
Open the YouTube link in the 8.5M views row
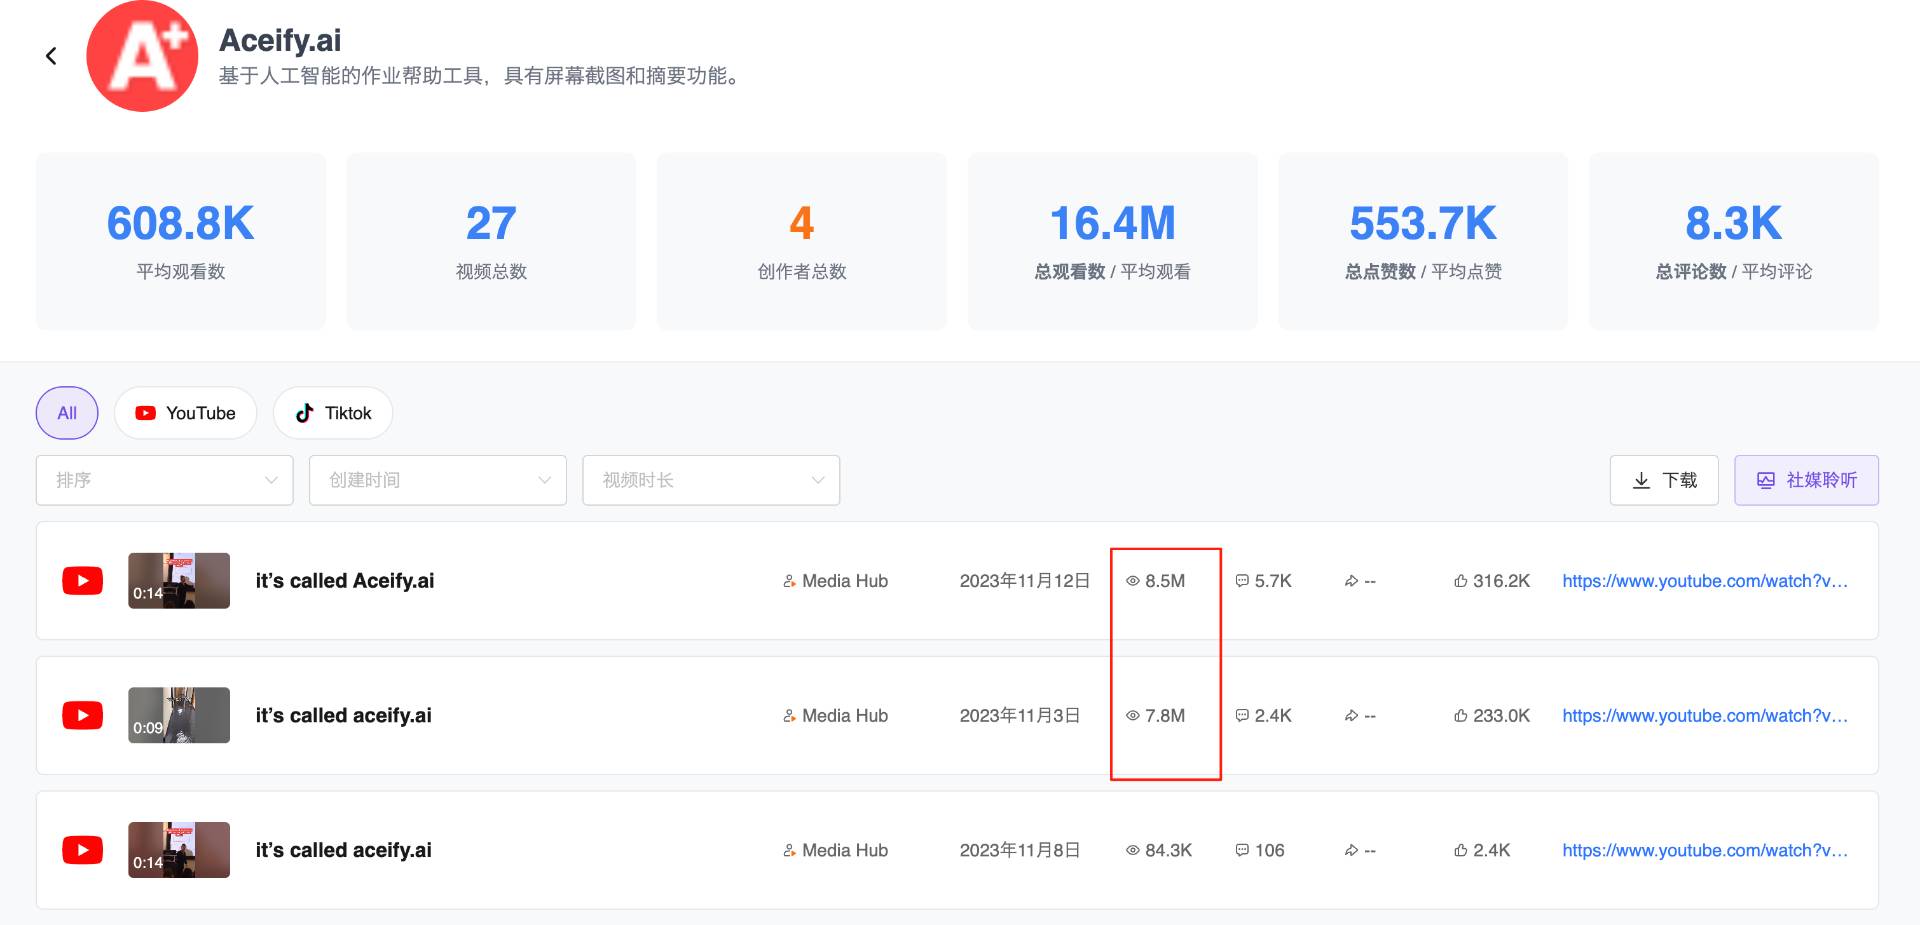(x=1705, y=581)
